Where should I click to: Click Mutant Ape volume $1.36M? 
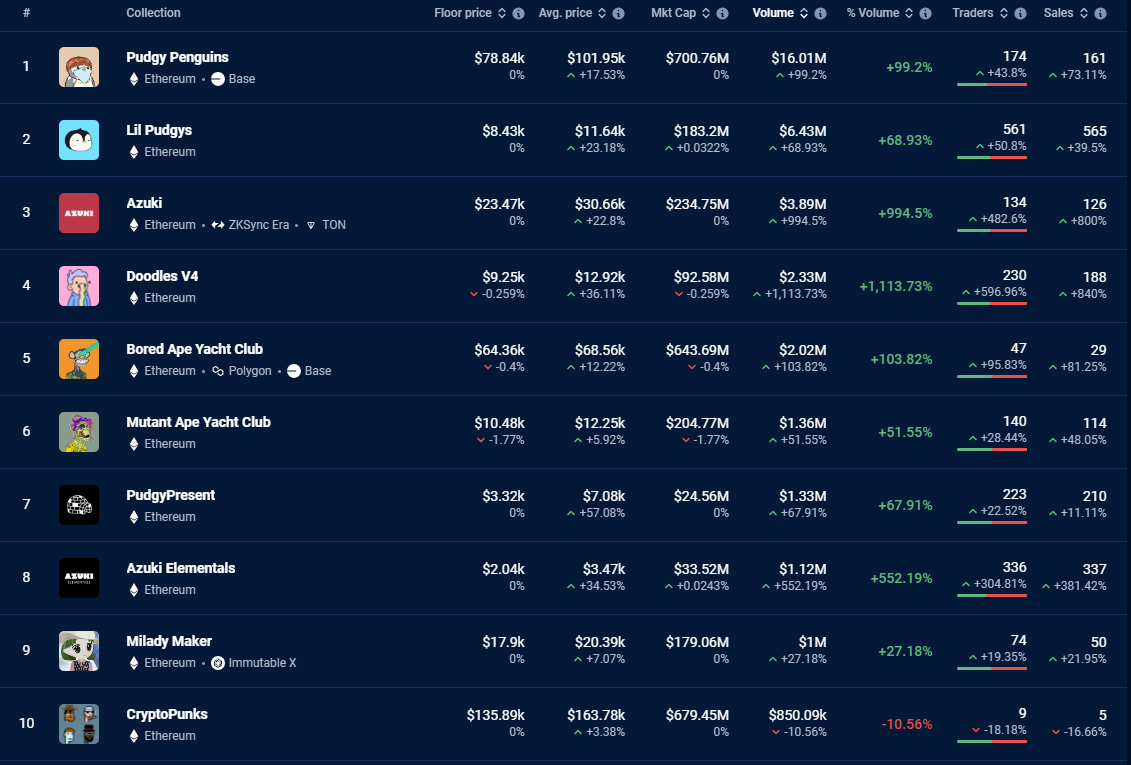click(x=803, y=423)
